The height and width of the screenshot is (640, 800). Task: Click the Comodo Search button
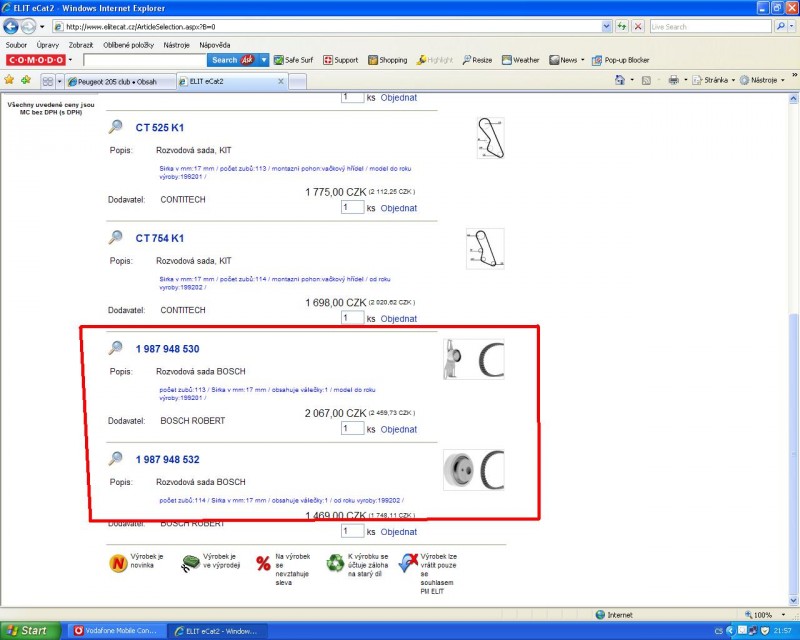[225, 60]
